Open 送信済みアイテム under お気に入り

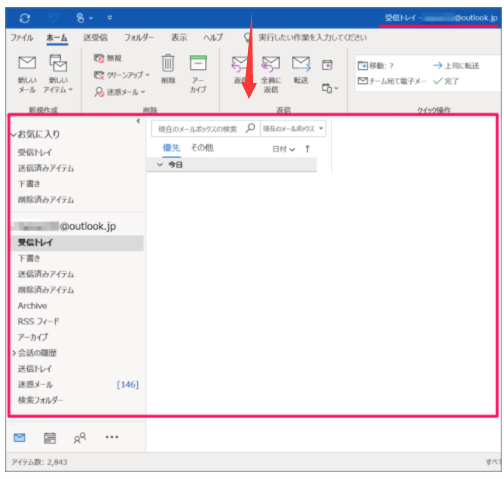click(x=46, y=168)
